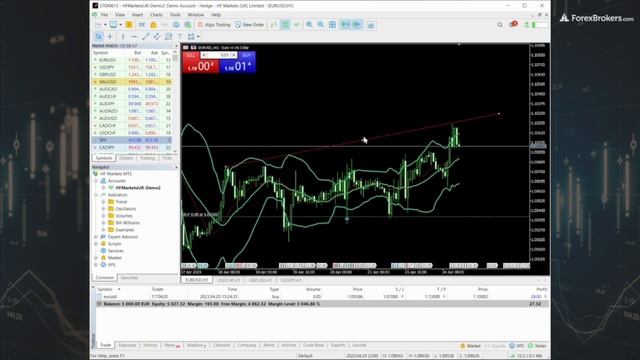Viewport: 640px width, 360px height.
Task: Click the yellow lock-shaped toolbar icon
Action: pos(153,25)
